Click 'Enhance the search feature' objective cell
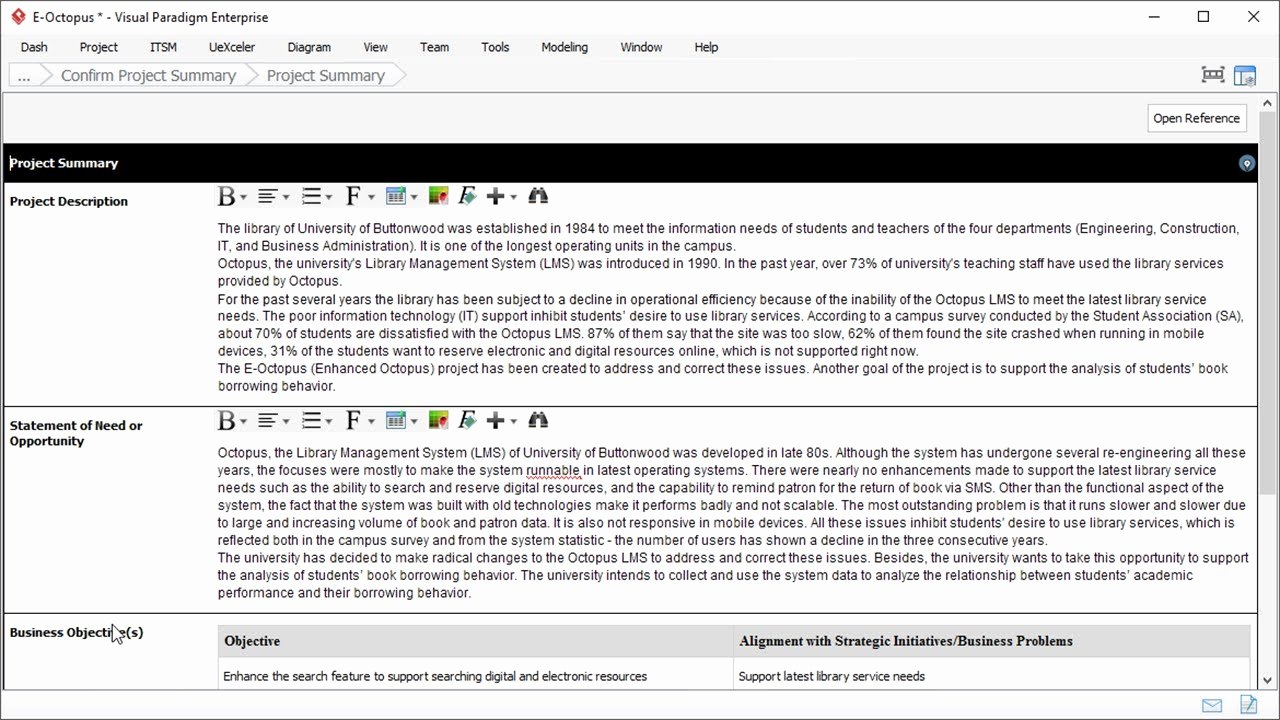This screenshot has width=1280, height=720. [x=475, y=676]
